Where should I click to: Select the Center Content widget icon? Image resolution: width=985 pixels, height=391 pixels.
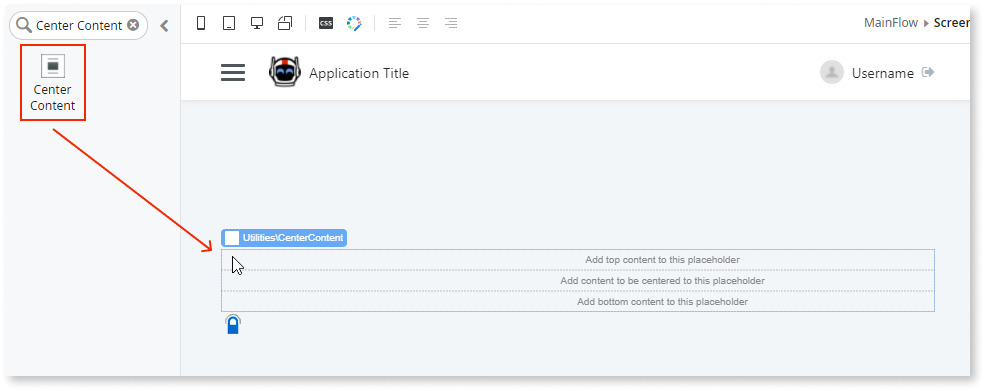(53, 65)
